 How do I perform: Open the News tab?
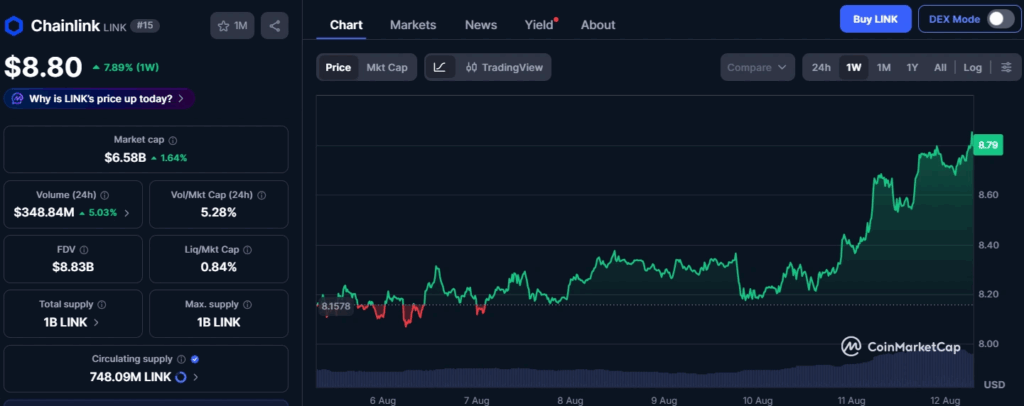(481, 25)
